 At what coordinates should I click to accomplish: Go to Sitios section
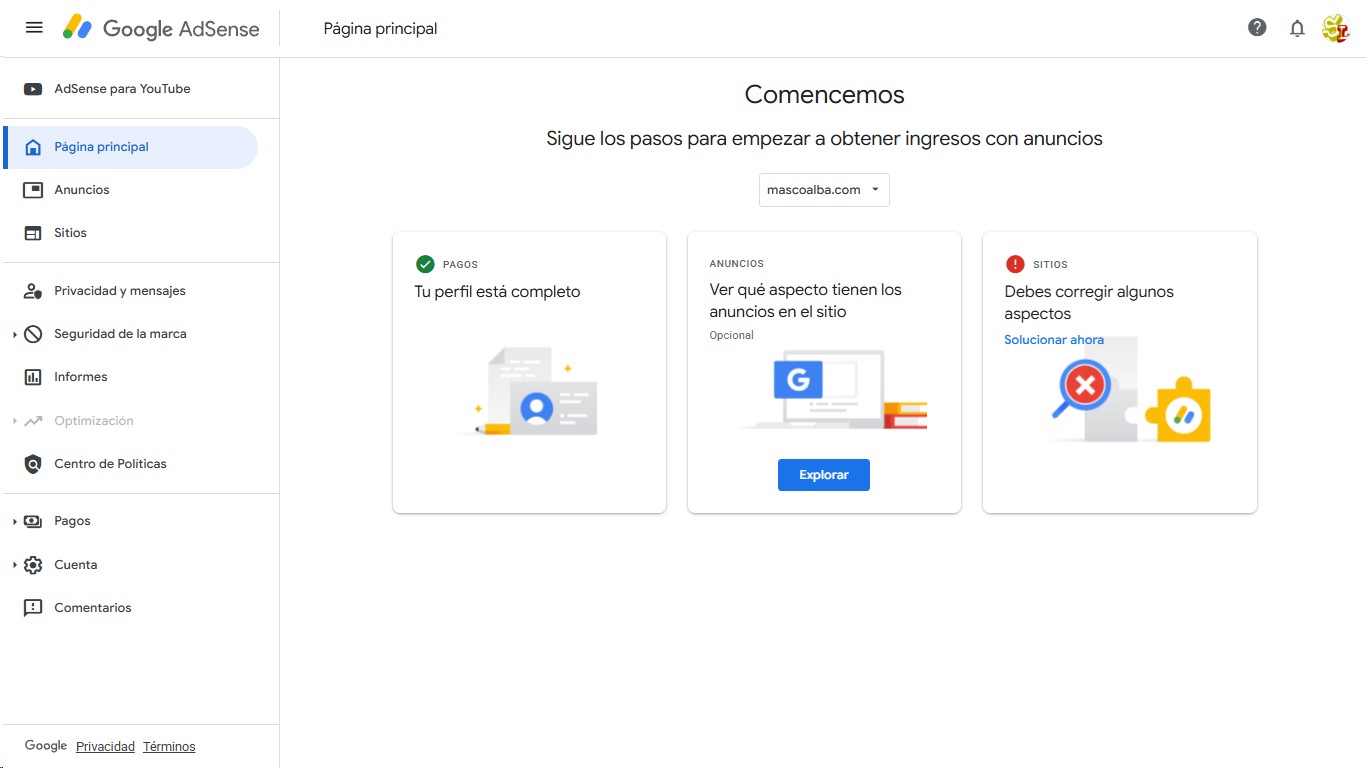(x=130, y=233)
